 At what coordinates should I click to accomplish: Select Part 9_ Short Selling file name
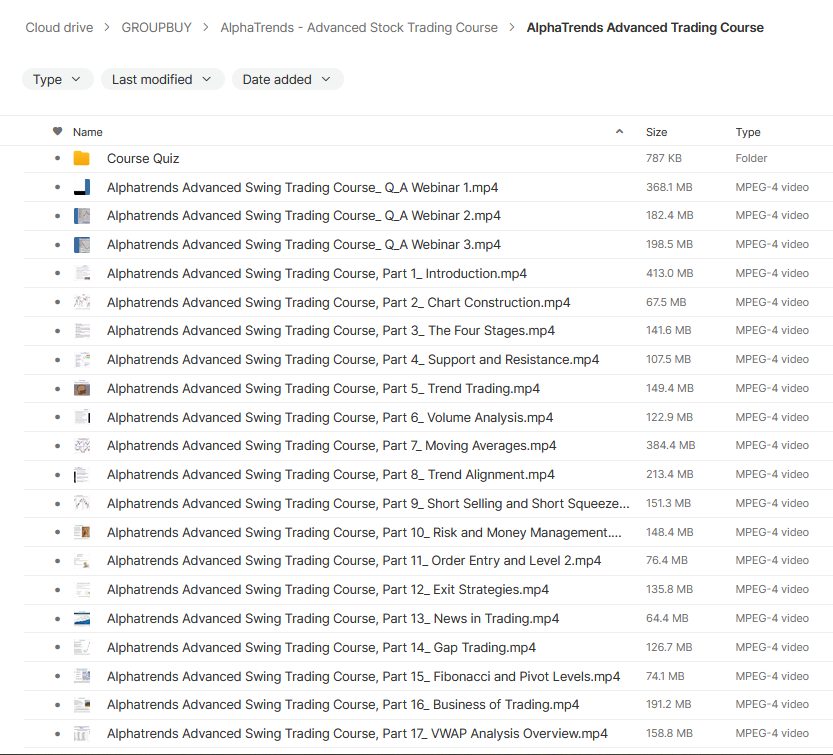tap(368, 503)
